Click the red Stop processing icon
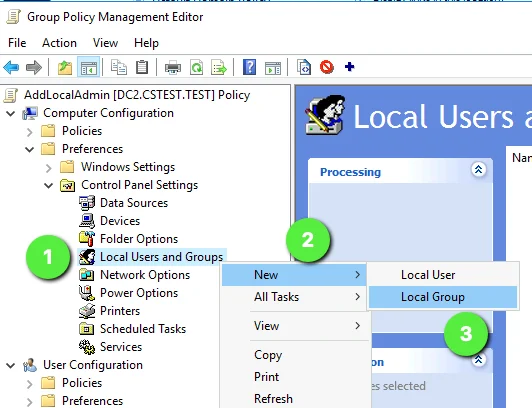 pos(327,67)
